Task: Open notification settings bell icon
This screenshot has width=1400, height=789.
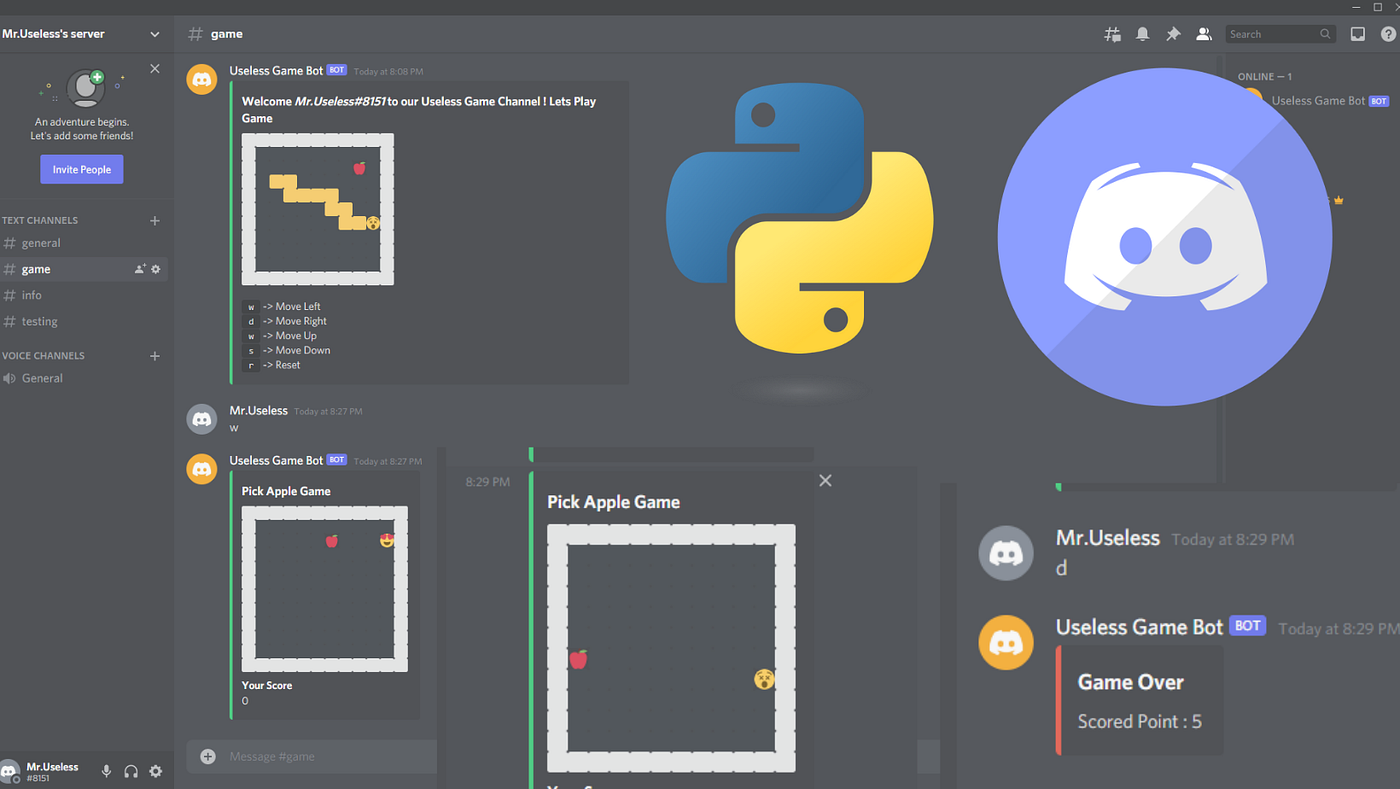Action: click(1142, 34)
